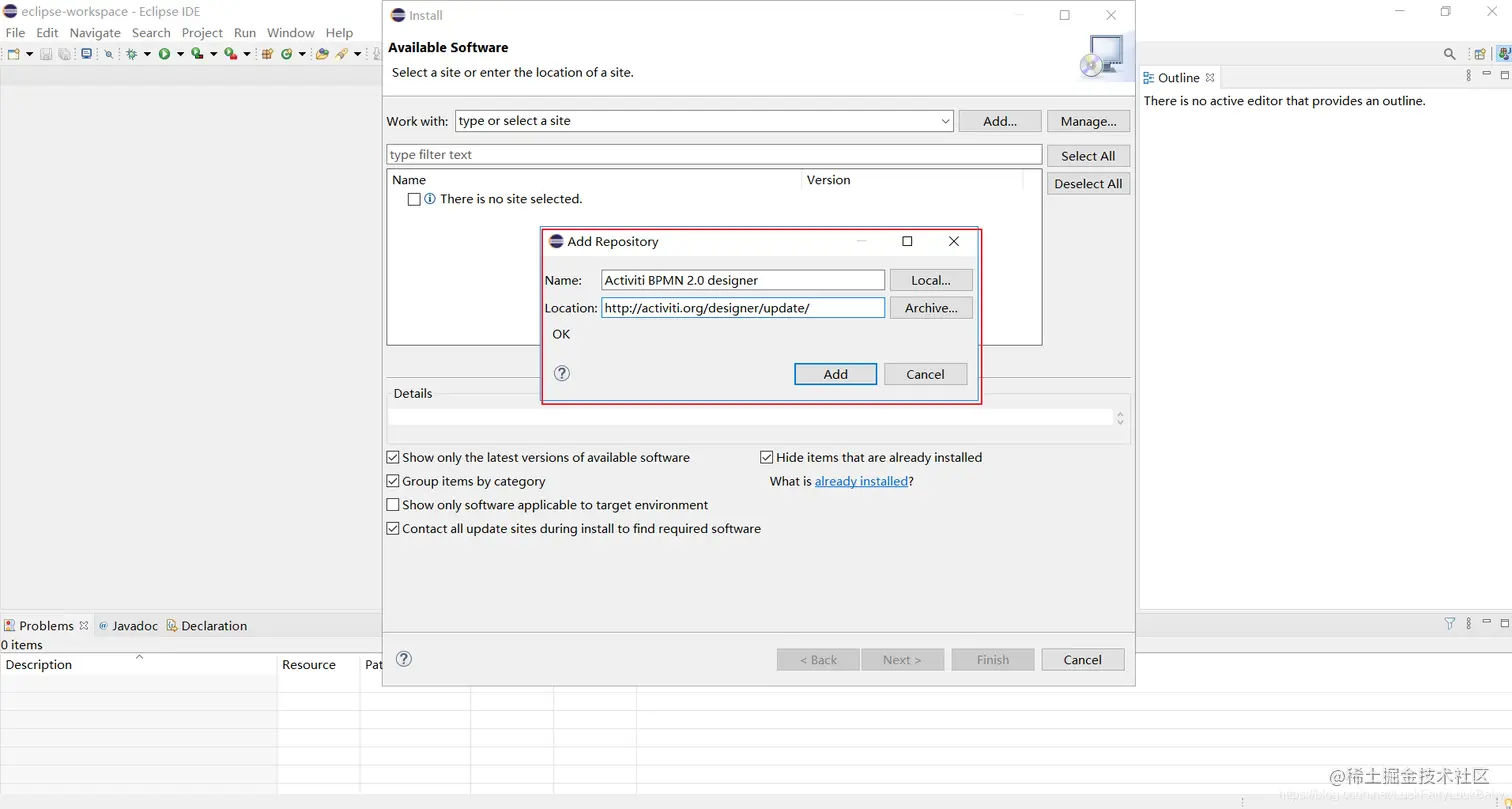Click help icon in Install dialog
The height and width of the screenshot is (809, 1512).
(404, 658)
